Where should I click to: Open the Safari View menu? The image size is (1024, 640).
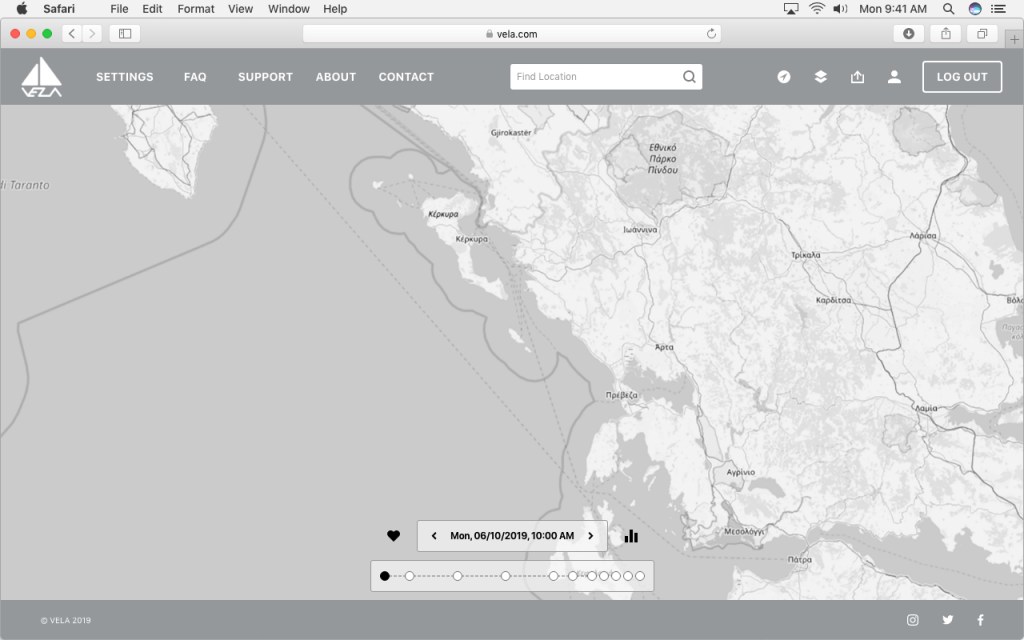coord(240,9)
